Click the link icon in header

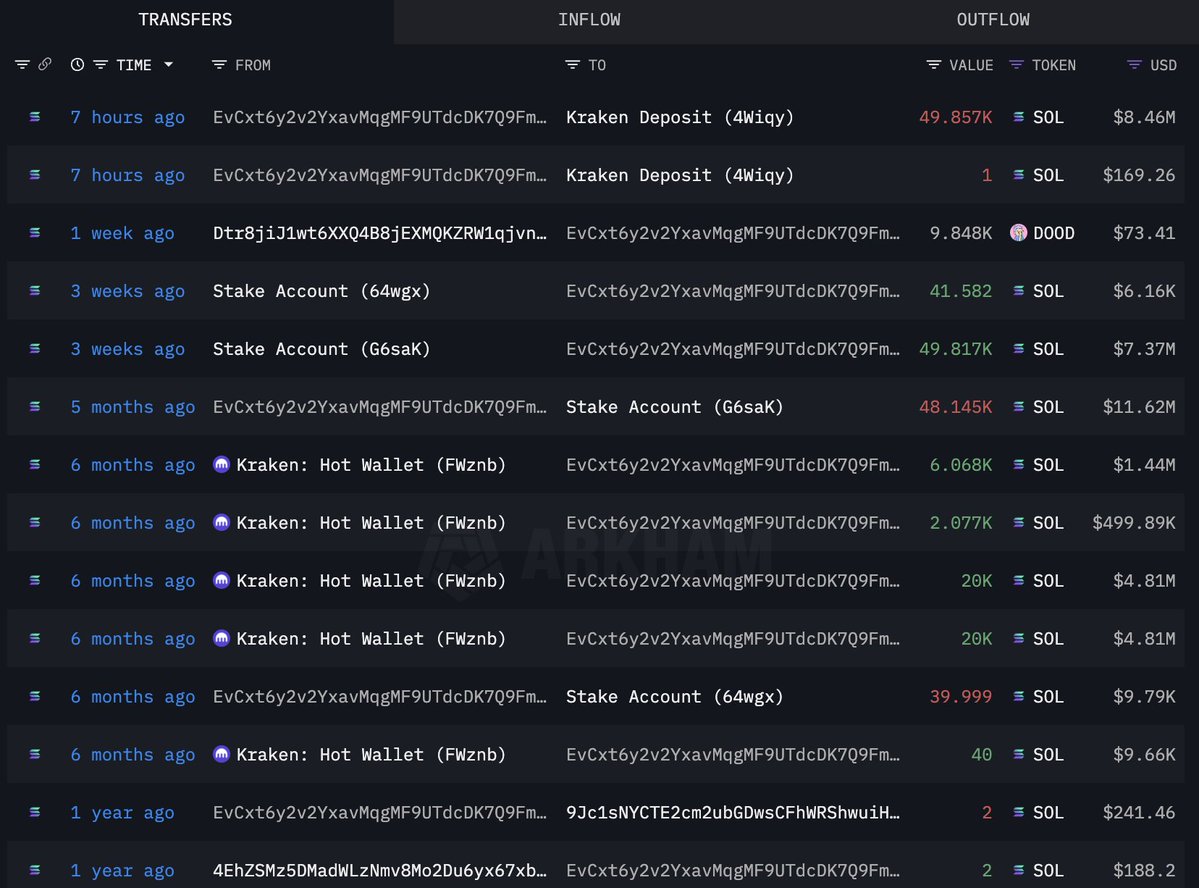[x=45, y=64]
